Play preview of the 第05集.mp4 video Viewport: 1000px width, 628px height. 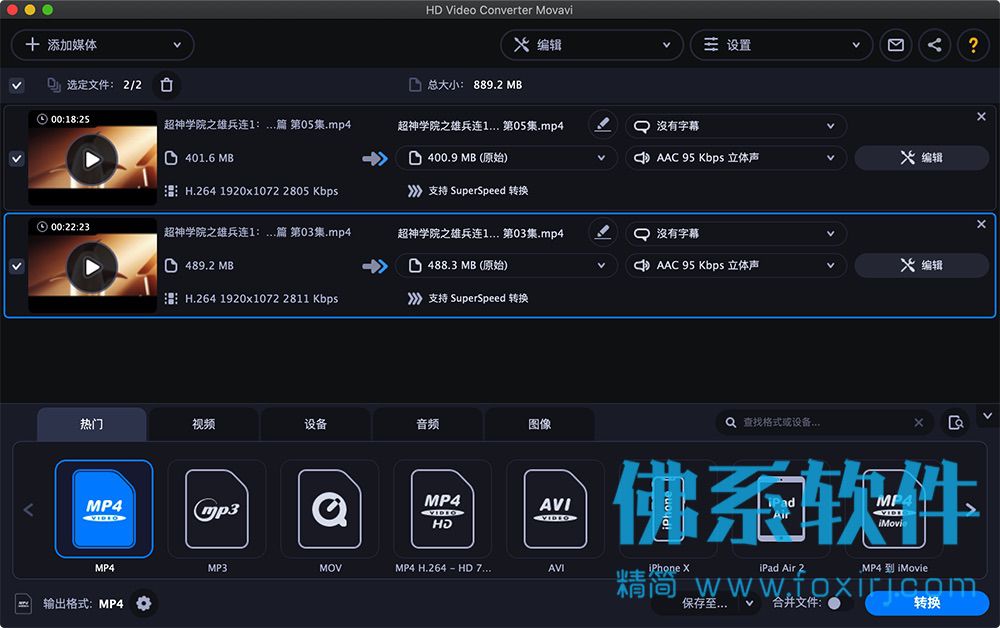click(x=92, y=159)
